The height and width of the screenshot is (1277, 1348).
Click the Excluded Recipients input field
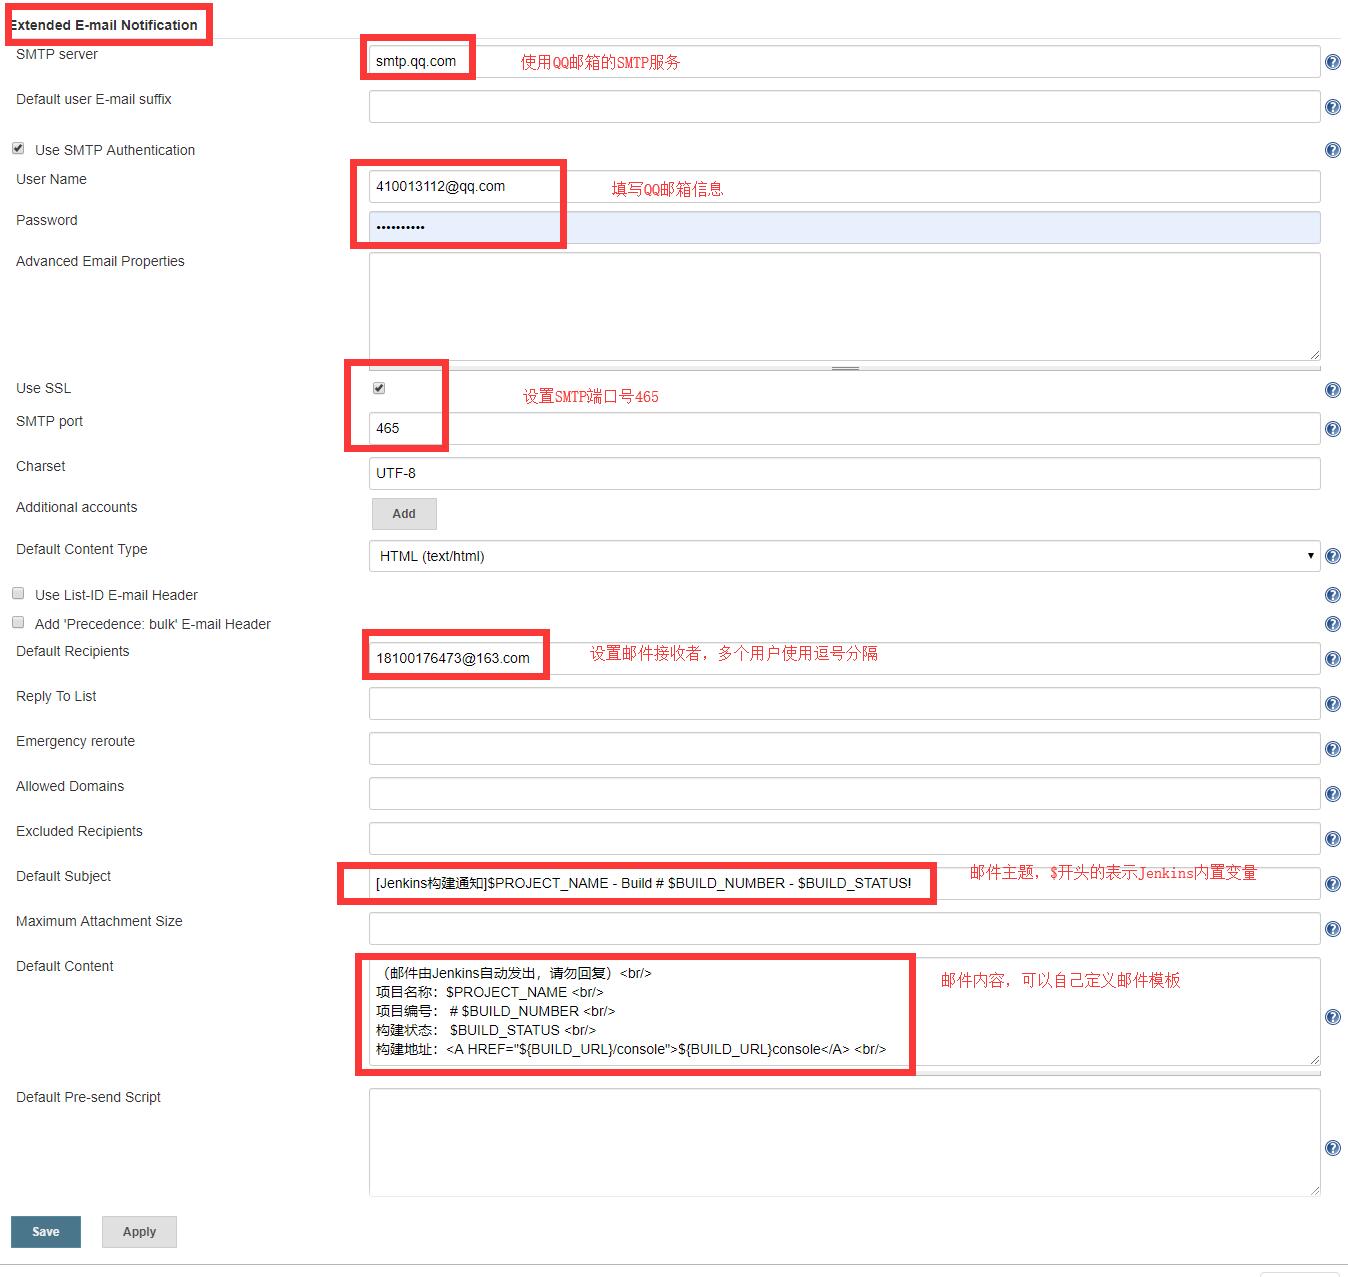tap(844, 838)
